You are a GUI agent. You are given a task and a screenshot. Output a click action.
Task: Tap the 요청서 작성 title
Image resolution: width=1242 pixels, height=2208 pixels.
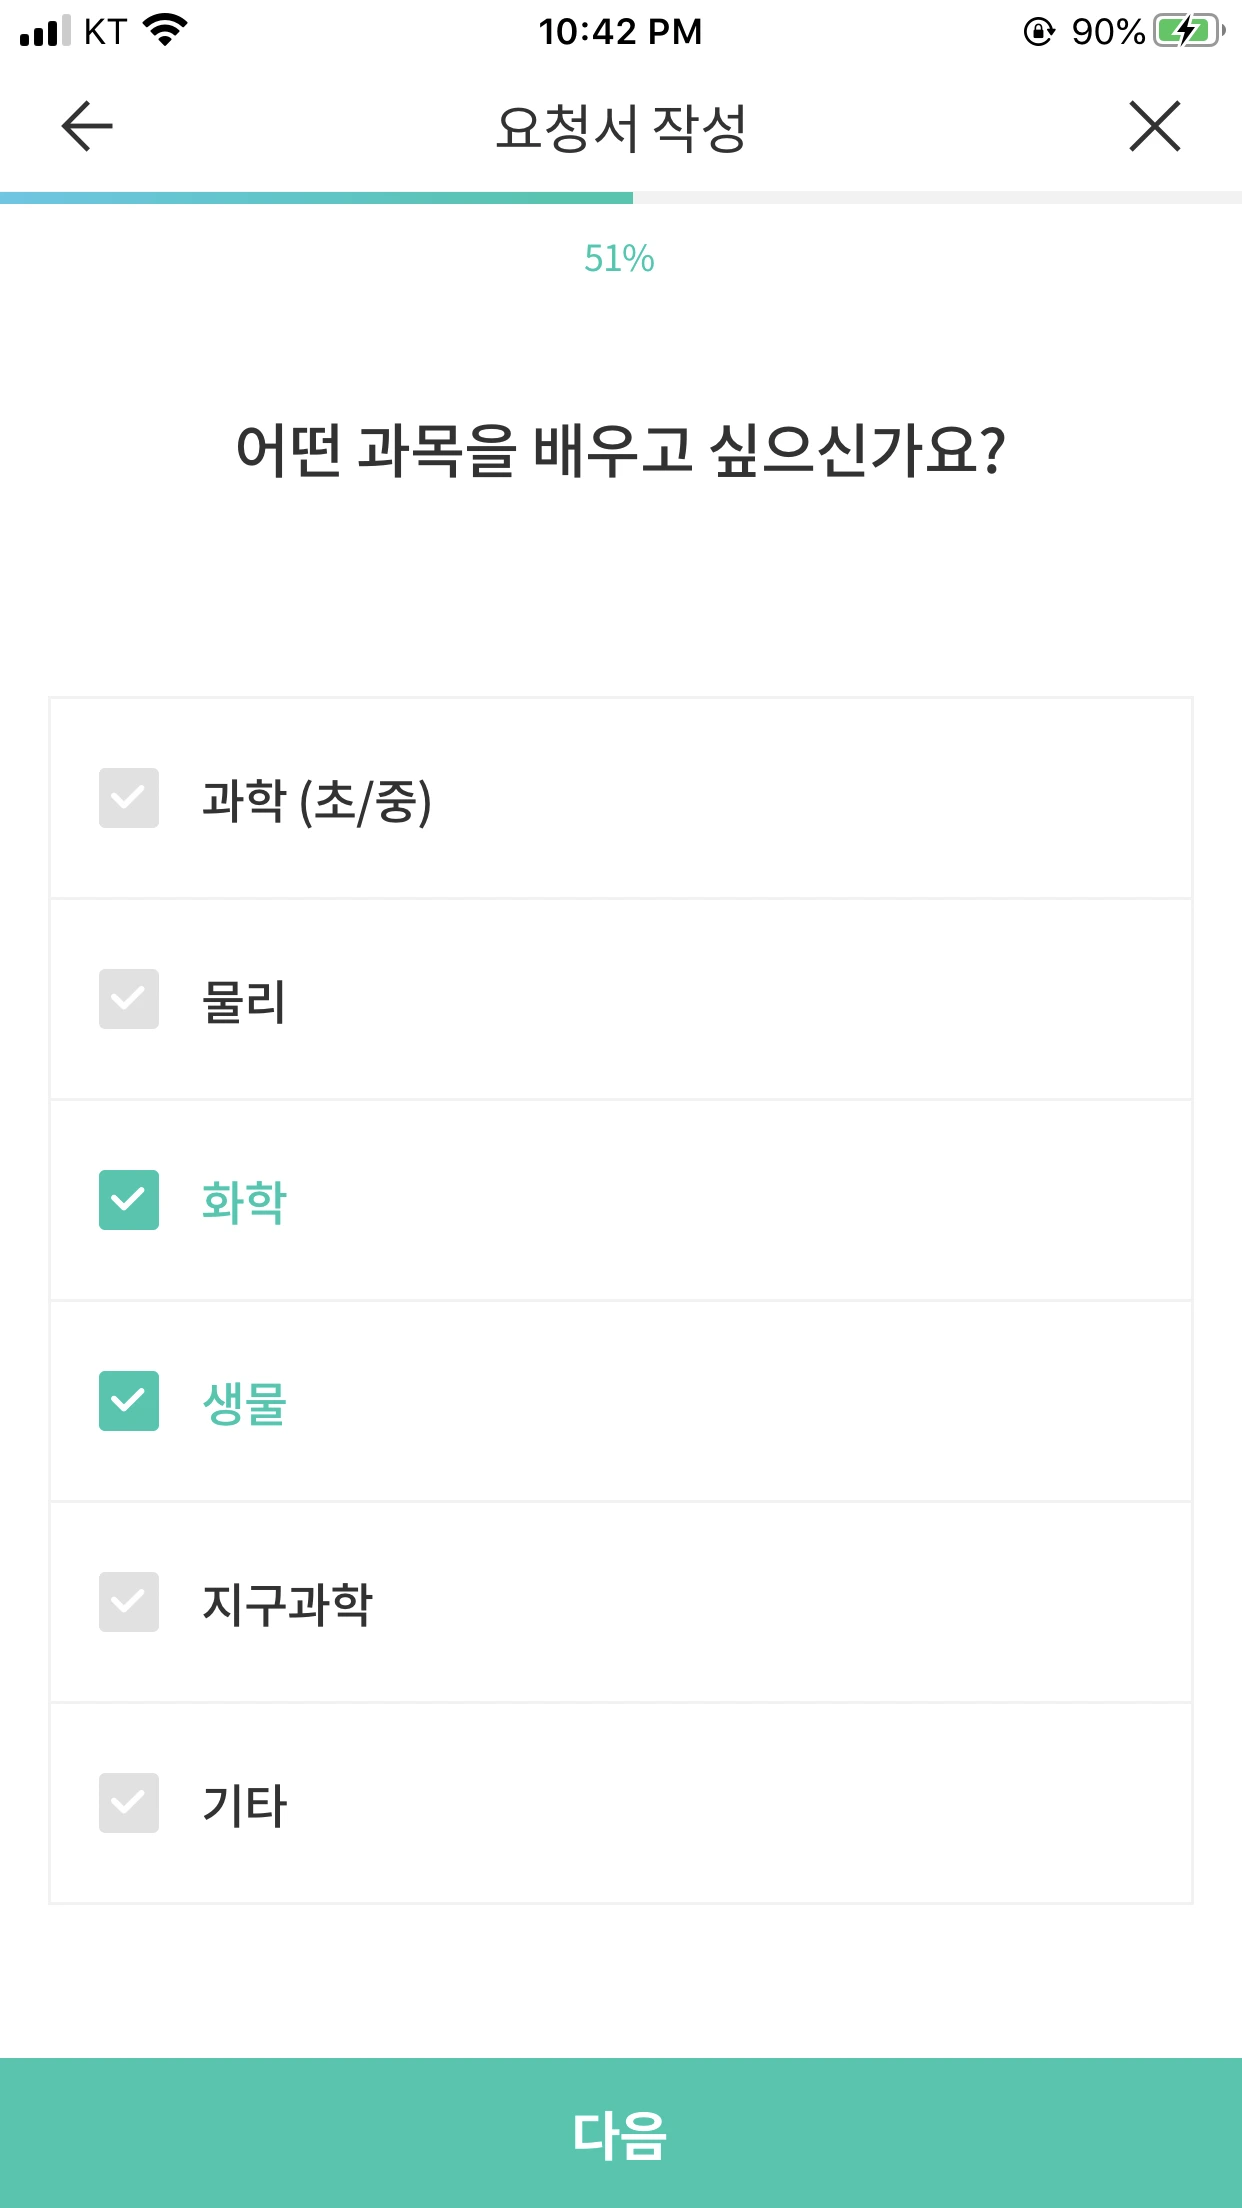click(621, 128)
